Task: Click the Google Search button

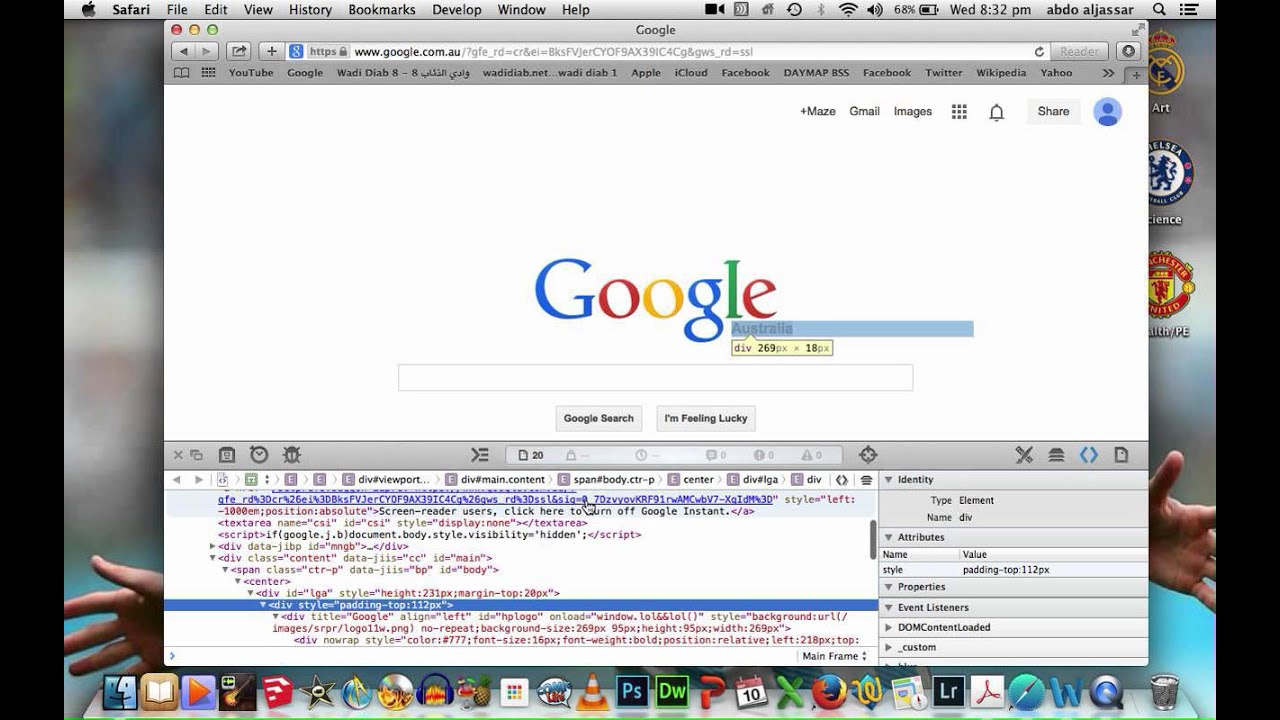Action: (x=598, y=419)
